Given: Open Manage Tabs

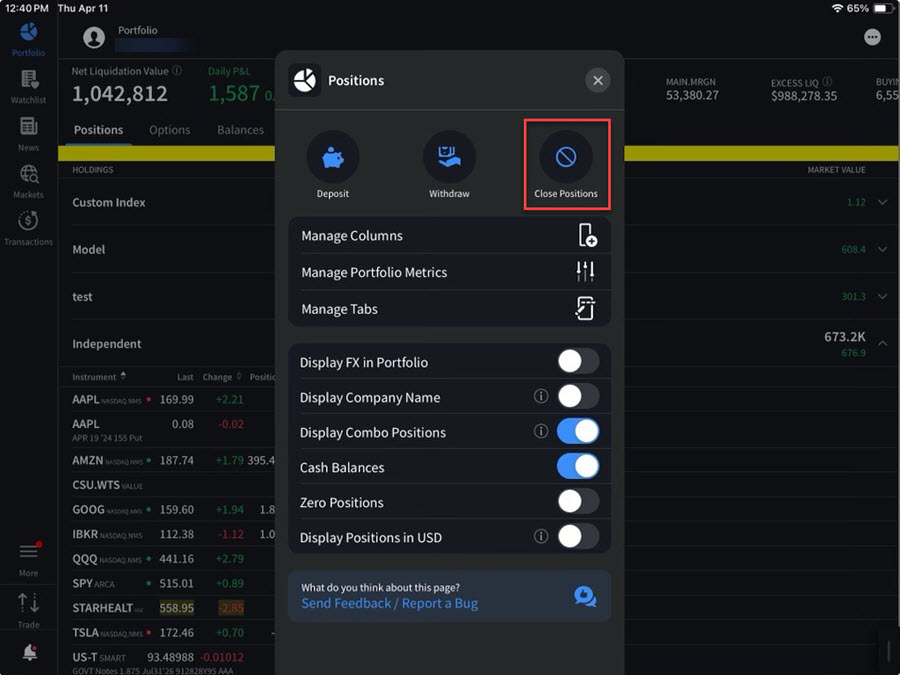Looking at the screenshot, I should point(449,309).
